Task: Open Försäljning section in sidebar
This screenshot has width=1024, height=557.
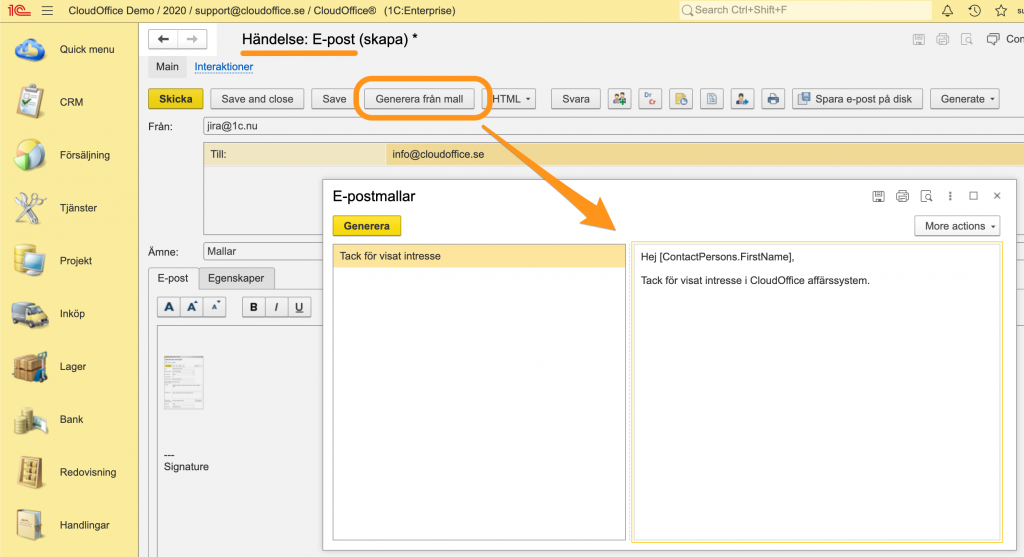Action: tap(69, 155)
